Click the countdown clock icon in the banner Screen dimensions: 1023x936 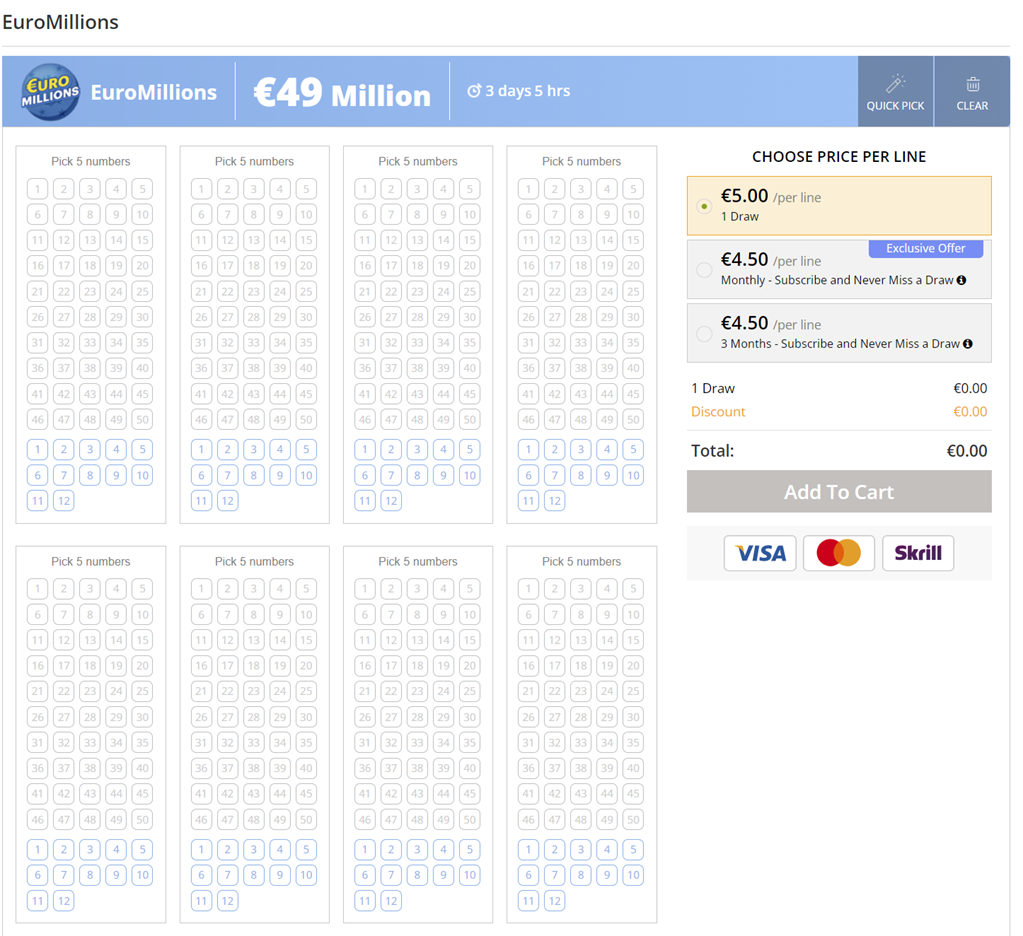click(474, 91)
